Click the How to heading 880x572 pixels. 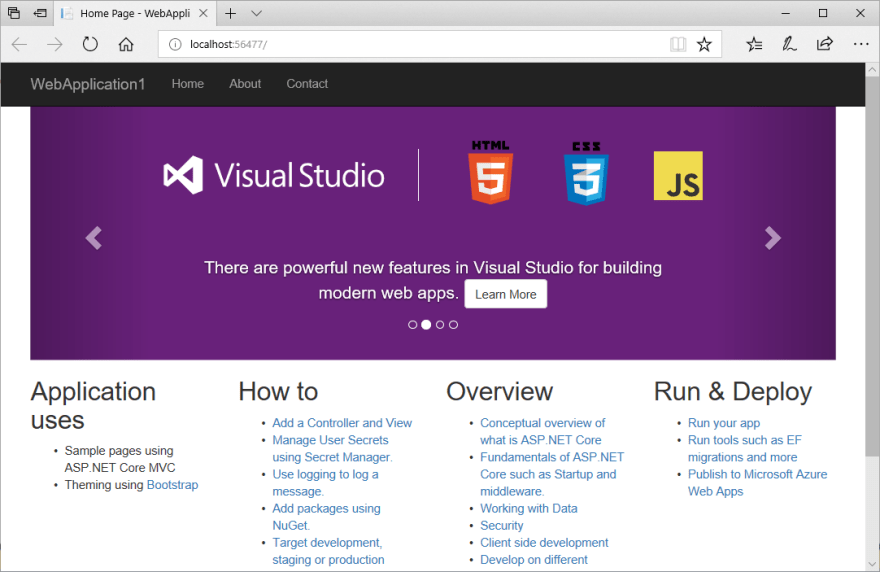click(278, 392)
